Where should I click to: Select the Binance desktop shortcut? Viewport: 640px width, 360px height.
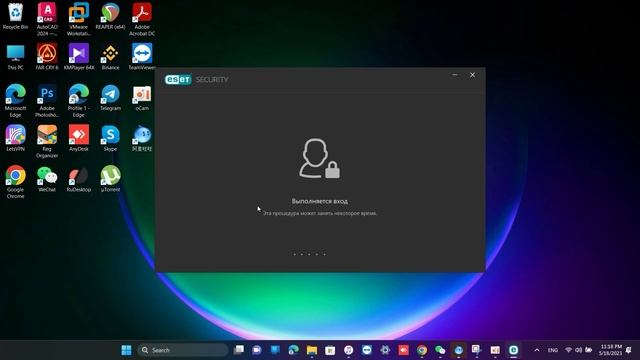(110, 57)
